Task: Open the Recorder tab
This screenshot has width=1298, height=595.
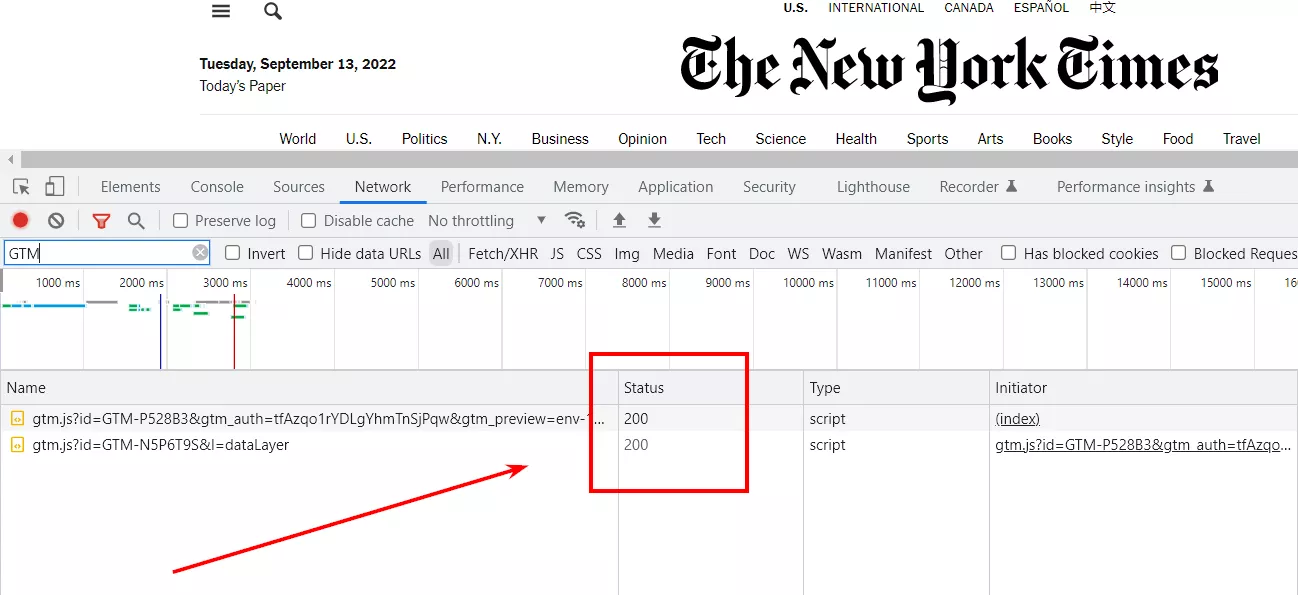Action: coord(978,187)
